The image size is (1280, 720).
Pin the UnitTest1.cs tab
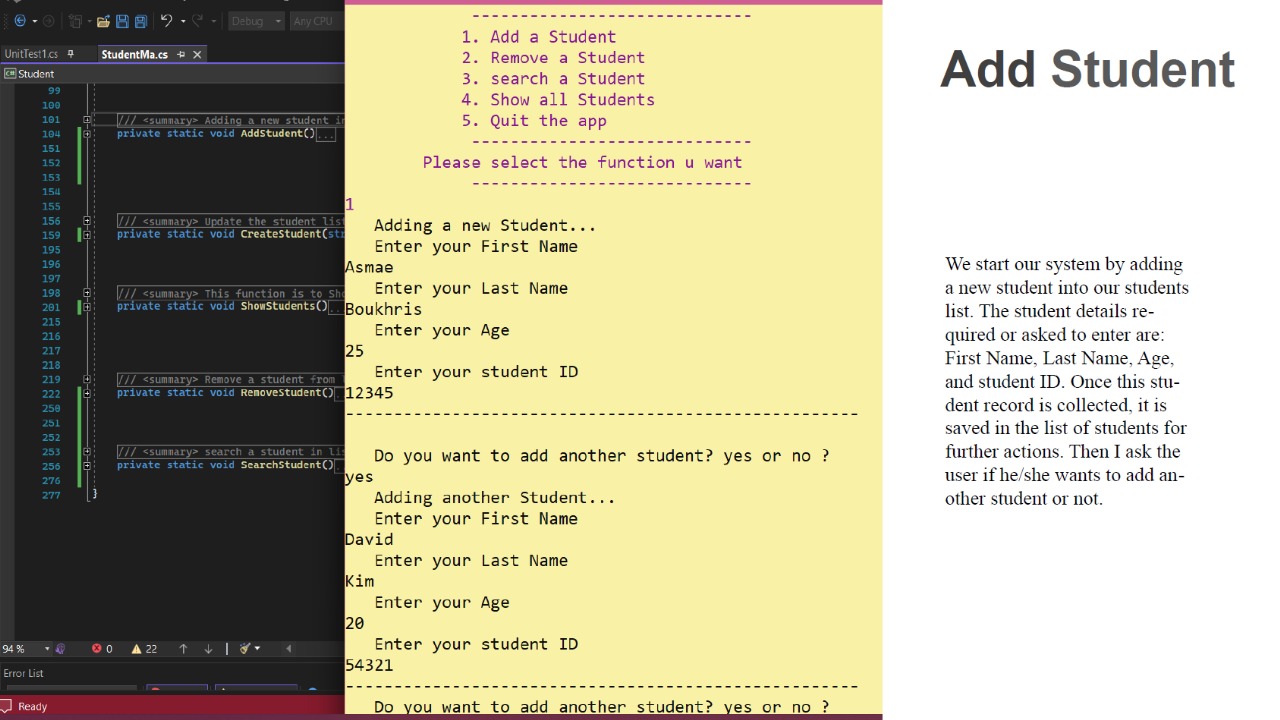pyautogui.click(x=70, y=54)
